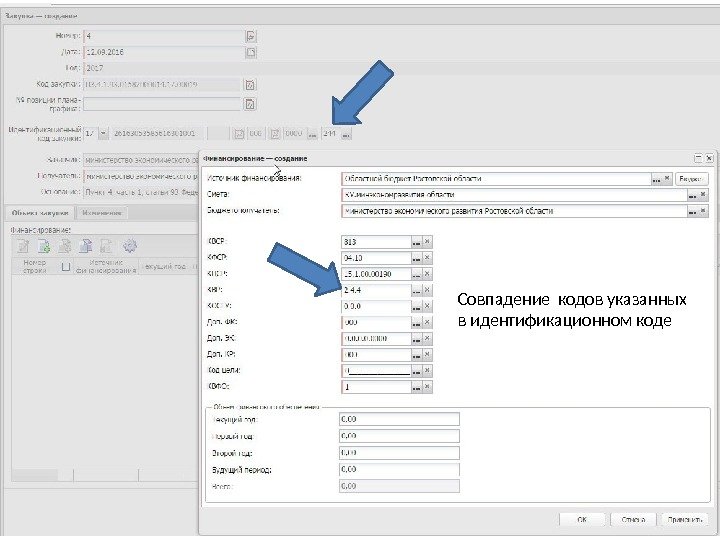
Task: Click the Будущий период amount field
Action: point(399,469)
